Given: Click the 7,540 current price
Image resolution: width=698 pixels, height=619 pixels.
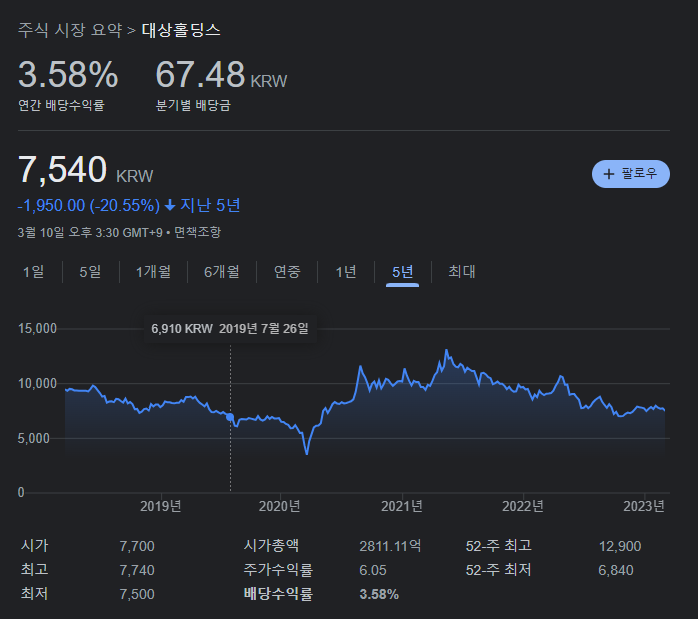Looking at the screenshot, I should (62, 170).
